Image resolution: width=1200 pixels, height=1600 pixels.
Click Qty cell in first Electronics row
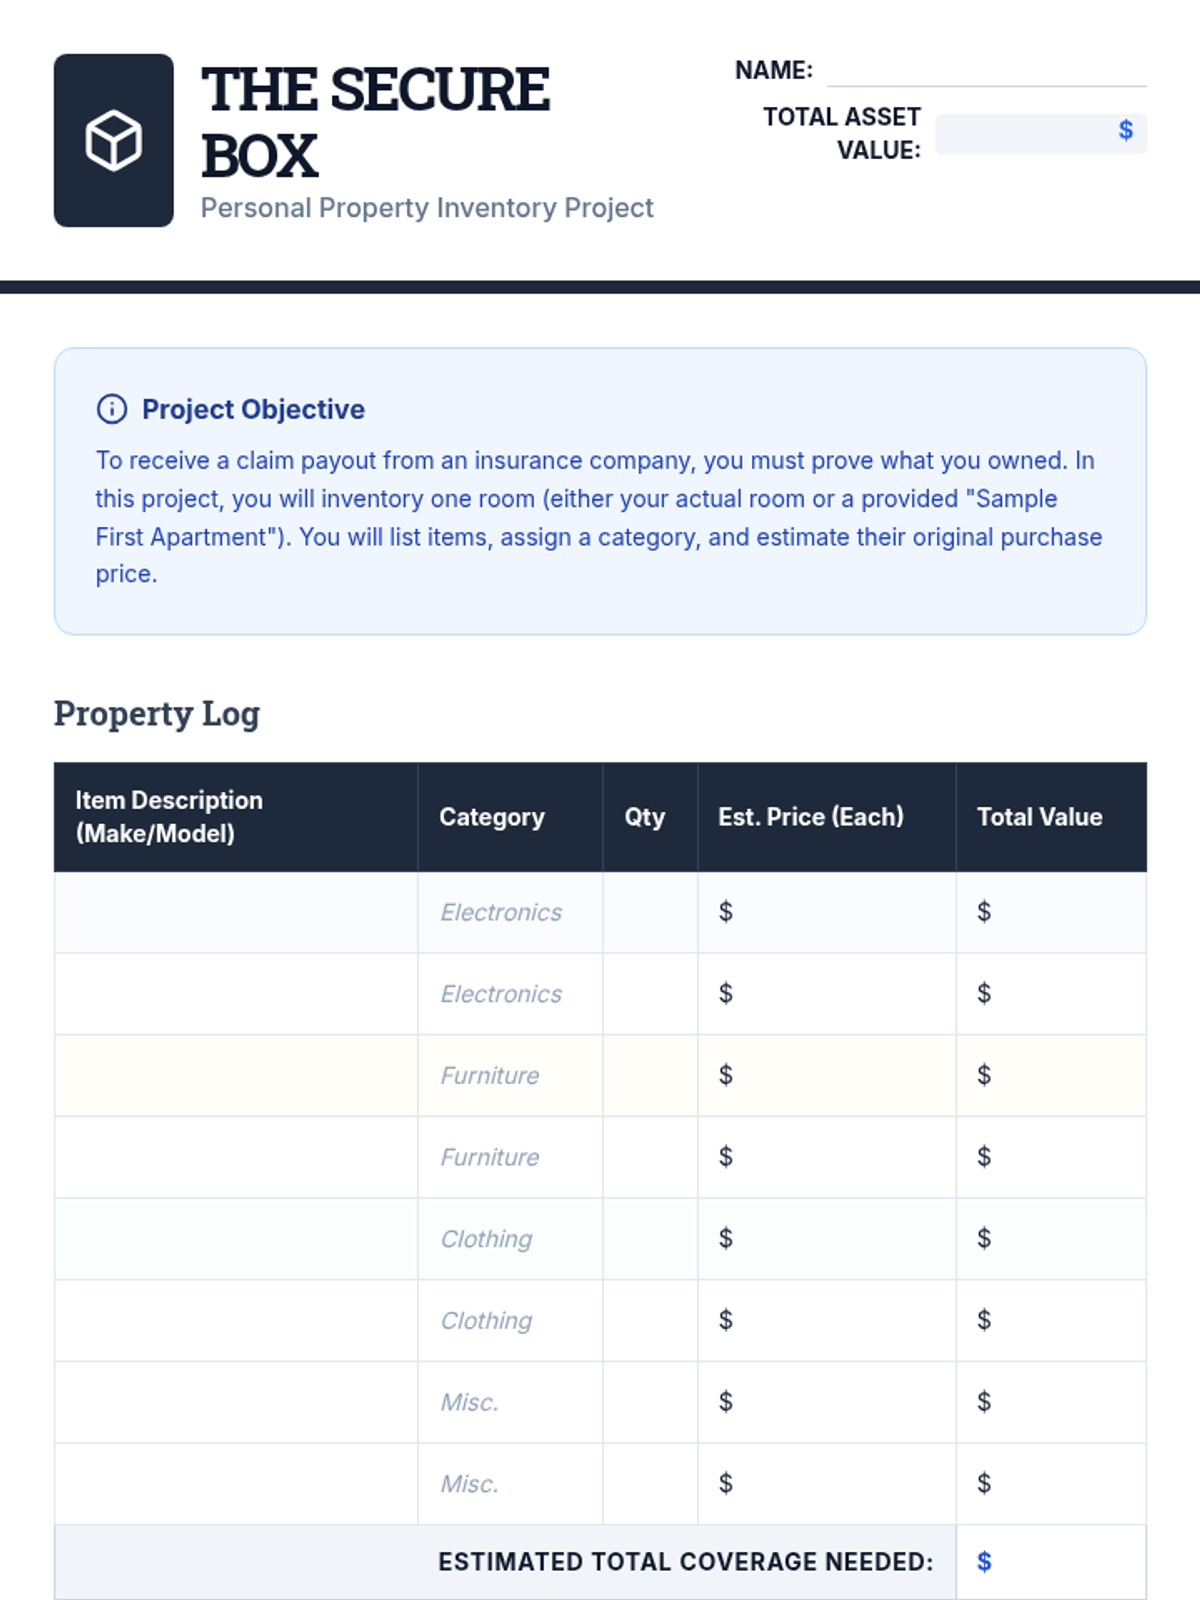tap(650, 912)
